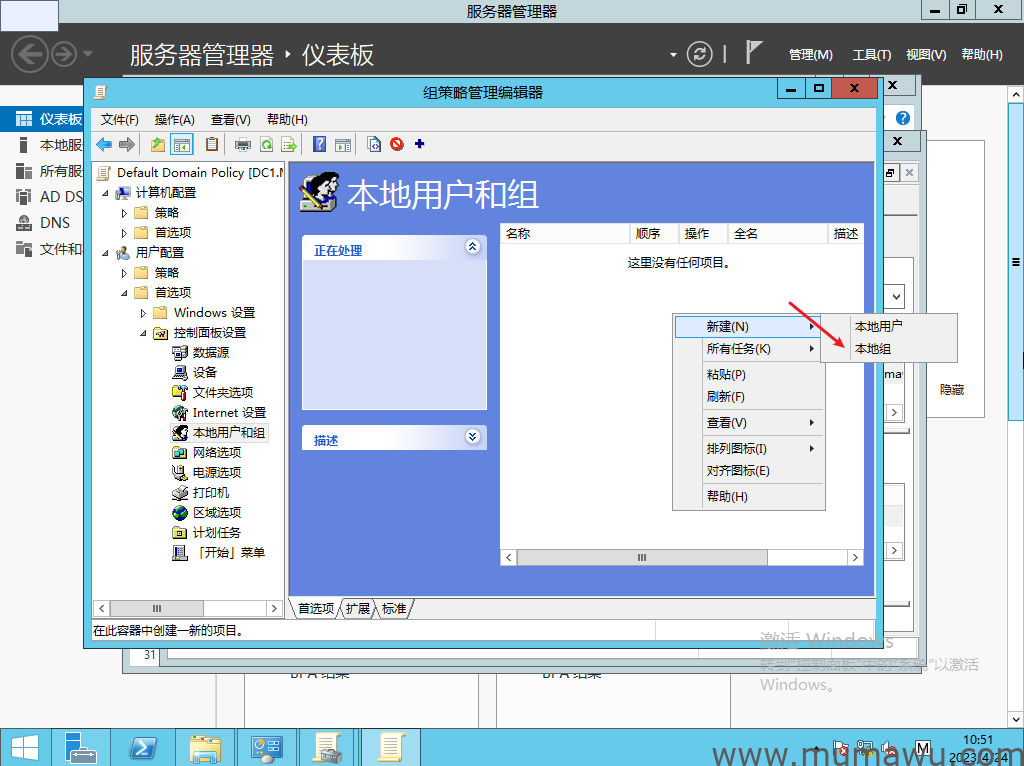Click the green Refresh toolbar icon
The width and height of the screenshot is (1024, 766).
pos(266,144)
